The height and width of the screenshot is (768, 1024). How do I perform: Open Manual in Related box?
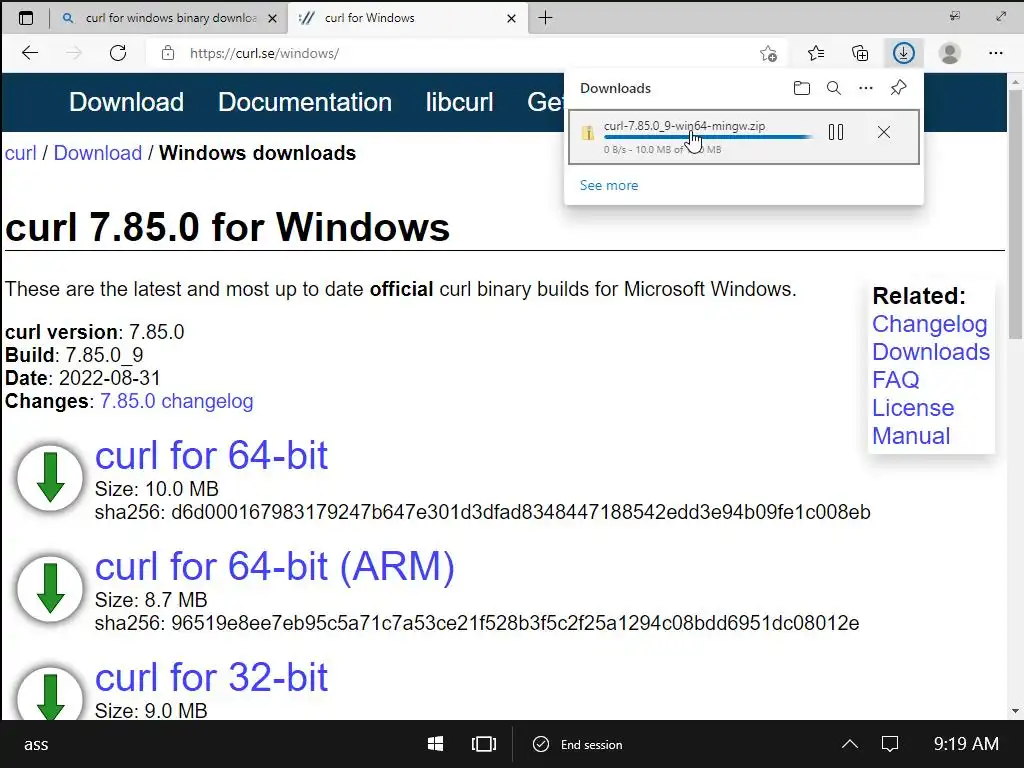[x=911, y=436]
